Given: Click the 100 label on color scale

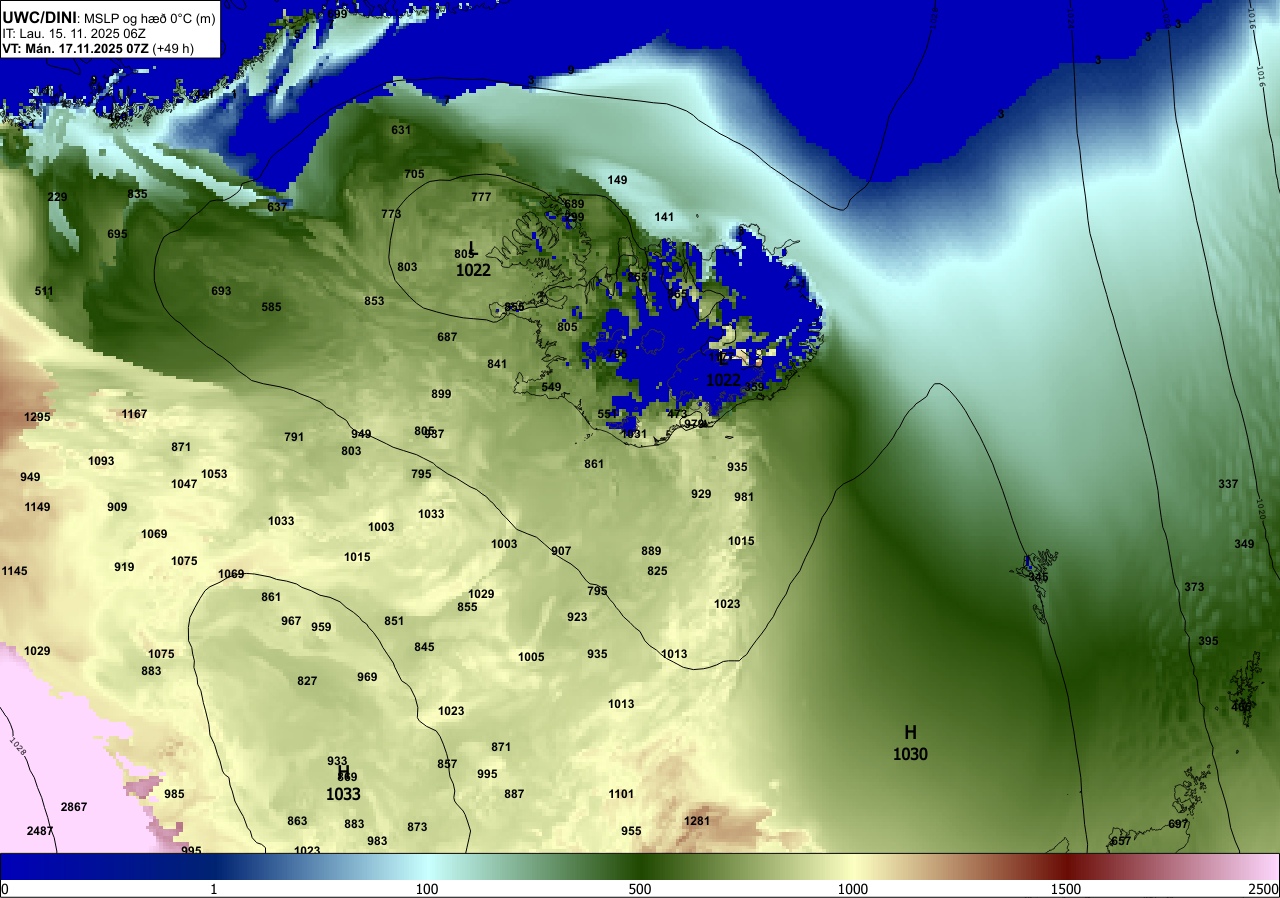Looking at the screenshot, I should (x=427, y=889).
